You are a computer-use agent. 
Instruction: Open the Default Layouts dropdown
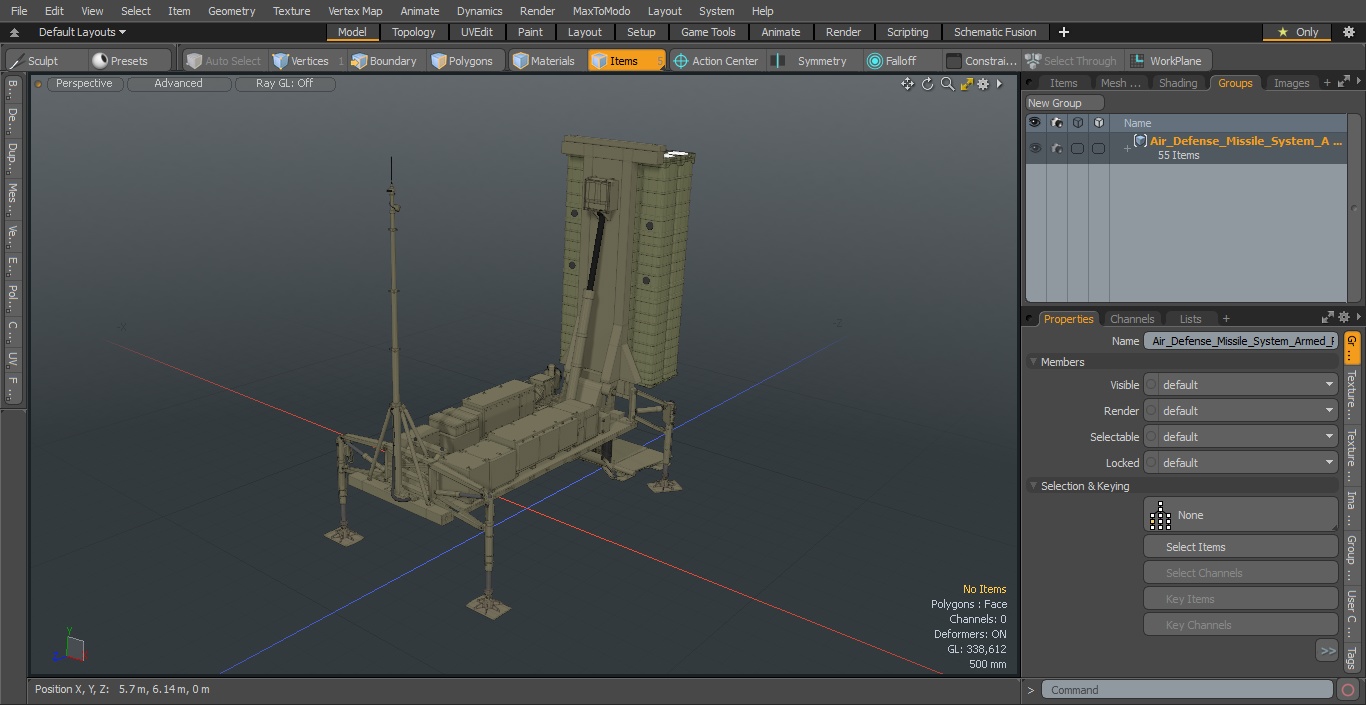[x=82, y=32]
